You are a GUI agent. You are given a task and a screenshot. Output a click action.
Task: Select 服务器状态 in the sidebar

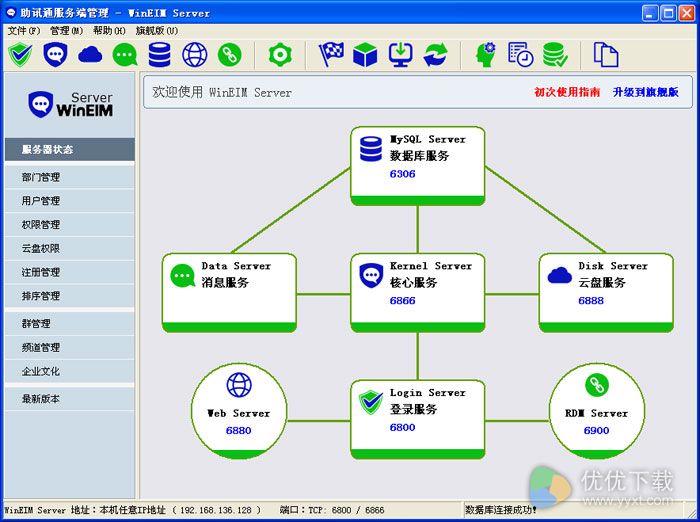70,150
